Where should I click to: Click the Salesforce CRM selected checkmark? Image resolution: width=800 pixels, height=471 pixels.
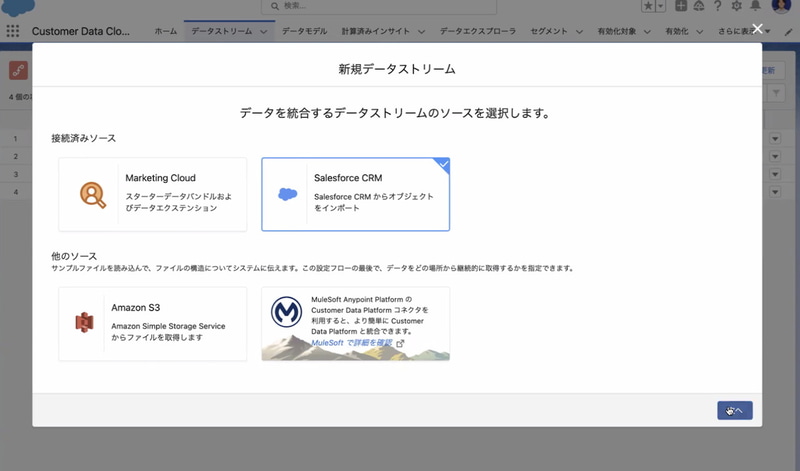443,164
